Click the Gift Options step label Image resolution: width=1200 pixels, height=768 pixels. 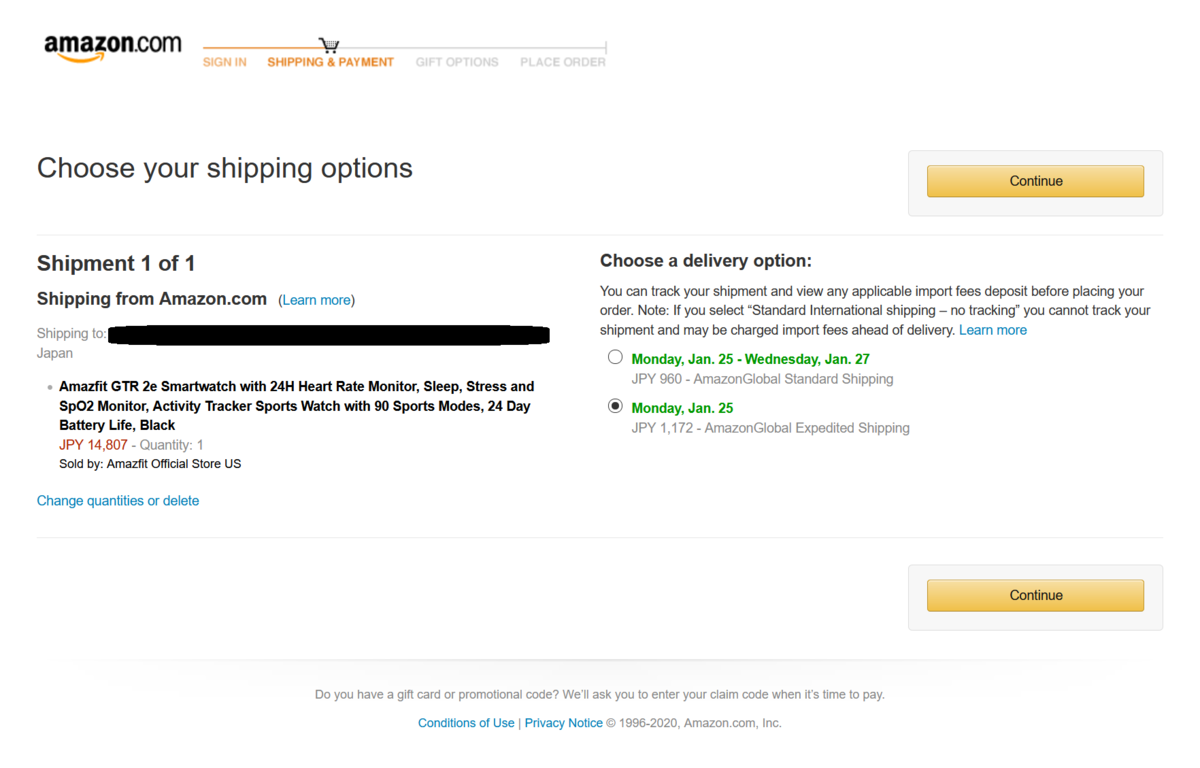(x=457, y=62)
